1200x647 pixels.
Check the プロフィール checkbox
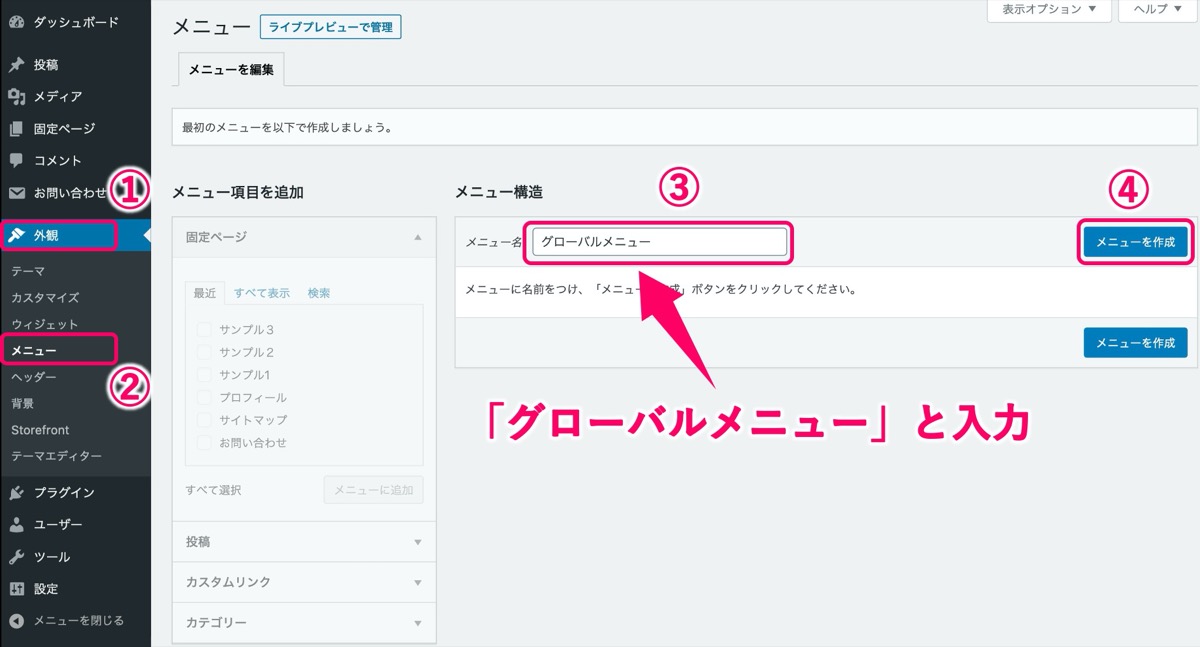204,397
